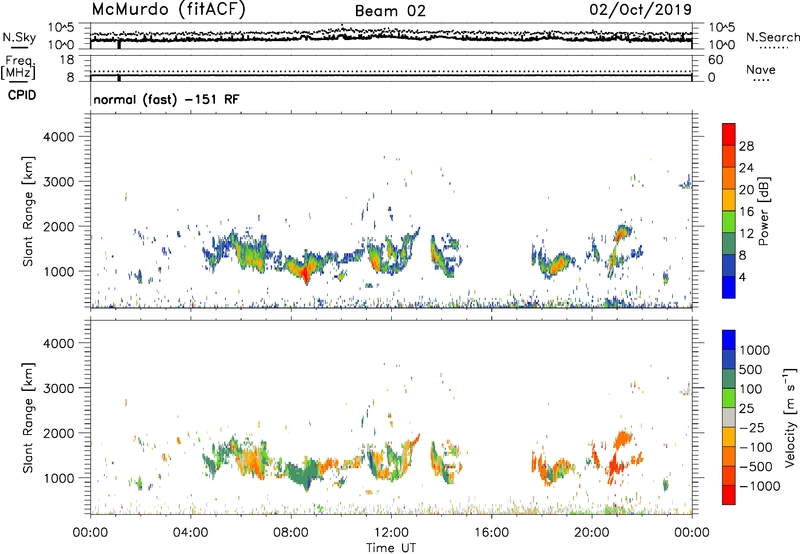
Task: Click the "16" value on Power scale
Action: [x=746, y=212]
